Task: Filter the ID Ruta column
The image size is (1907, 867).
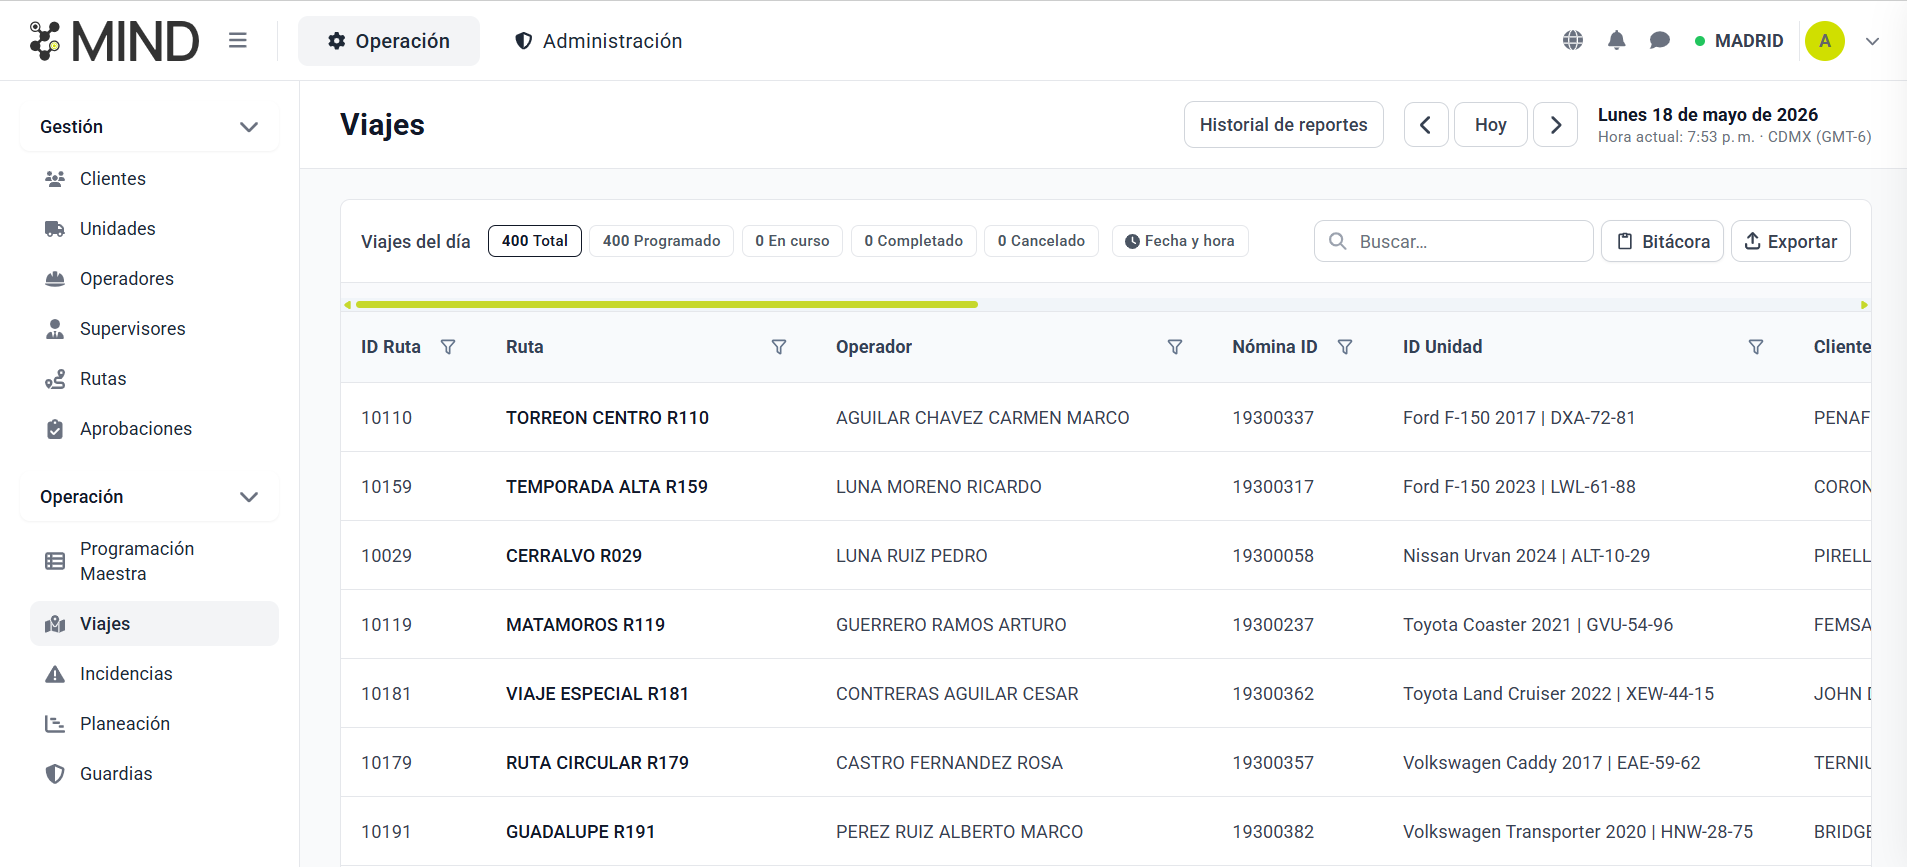Action: tap(448, 347)
